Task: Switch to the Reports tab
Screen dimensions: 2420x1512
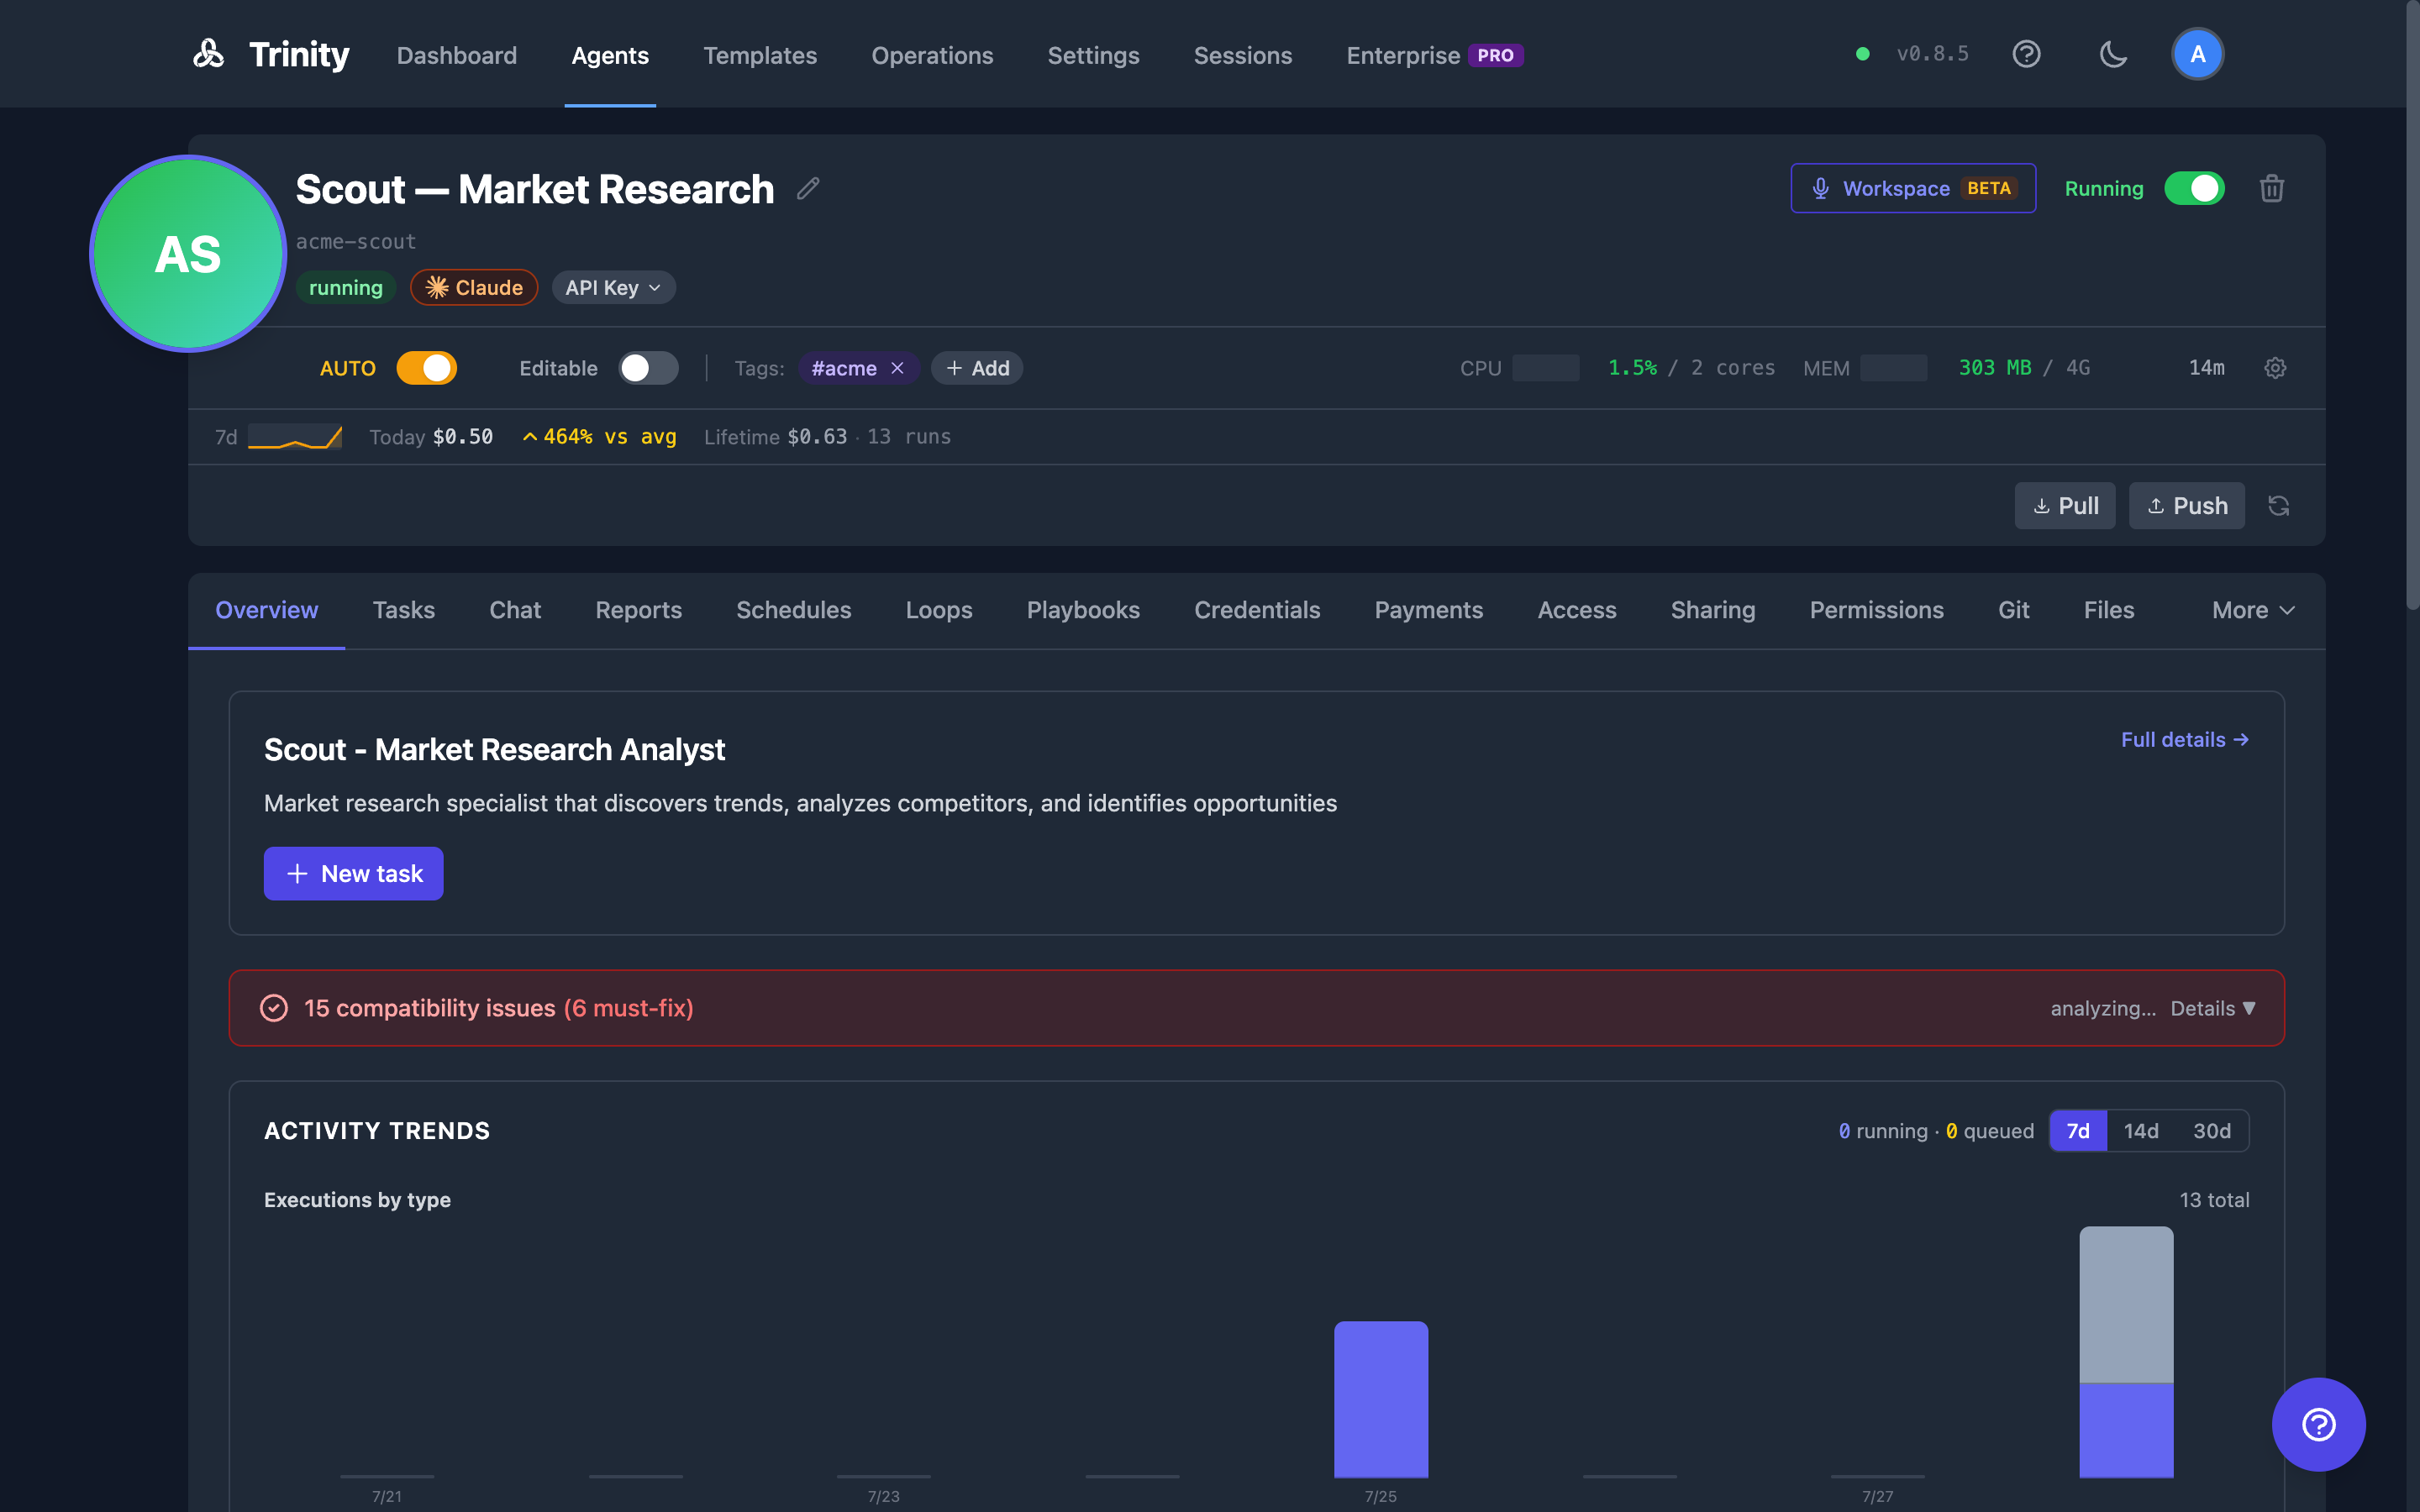Action: pyautogui.click(x=639, y=610)
